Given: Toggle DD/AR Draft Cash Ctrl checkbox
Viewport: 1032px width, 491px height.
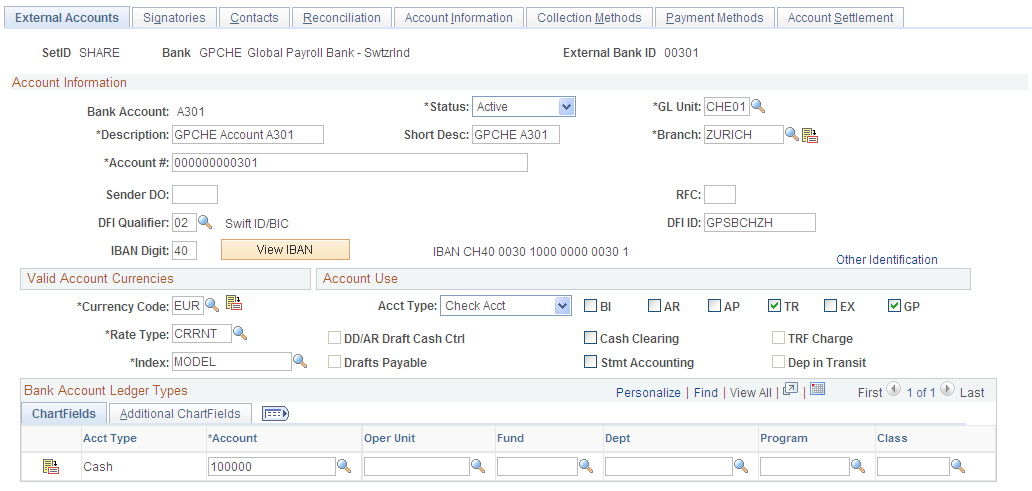Looking at the screenshot, I should tap(334, 338).
